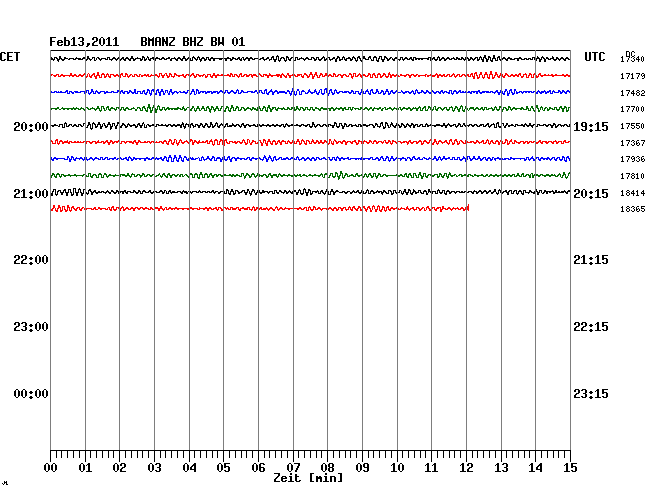Click minute tick label '03' on the axis
The height and width of the screenshot is (494, 650).
click(154, 468)
